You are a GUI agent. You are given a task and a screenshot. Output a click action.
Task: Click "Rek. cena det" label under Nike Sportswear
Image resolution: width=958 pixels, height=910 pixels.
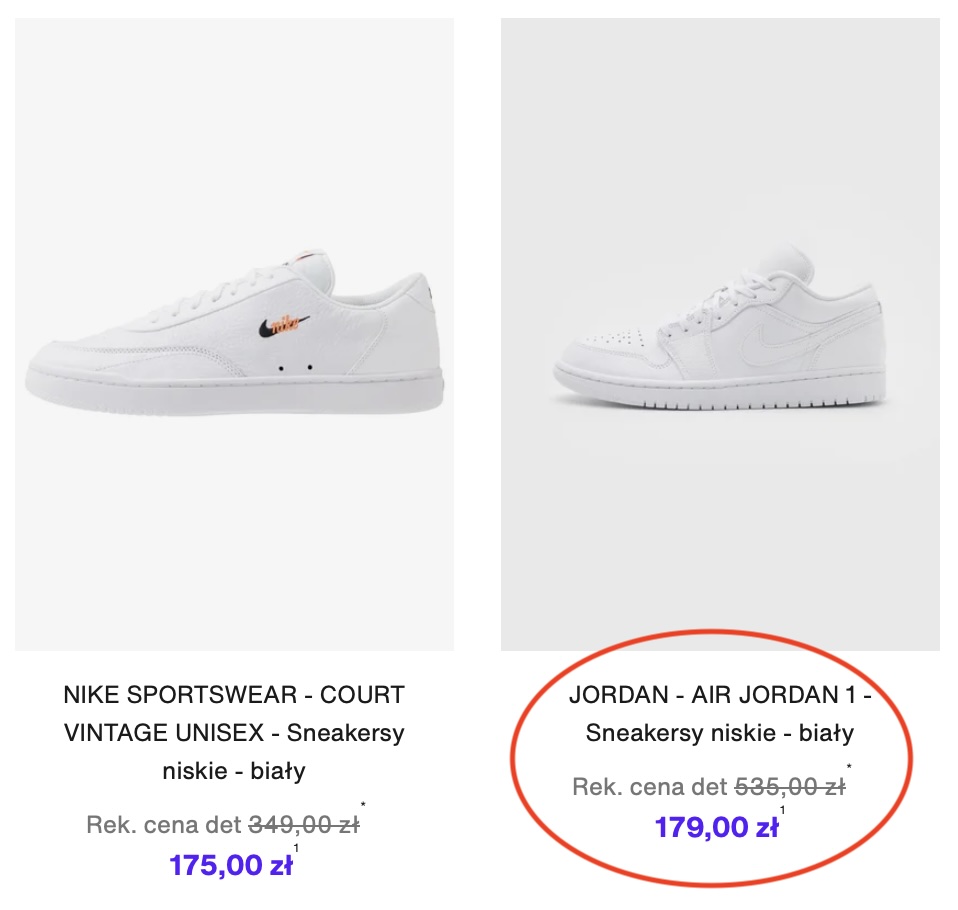pyautogui.click(x=164, y=825)
